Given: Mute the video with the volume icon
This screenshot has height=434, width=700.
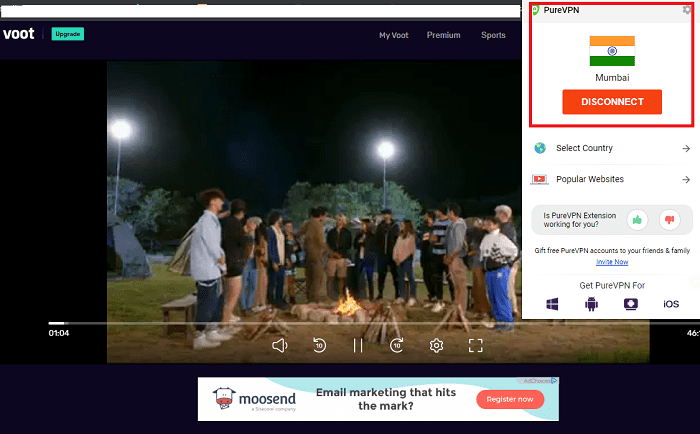Looking at the screenshot, I should [x=280, y=345].
